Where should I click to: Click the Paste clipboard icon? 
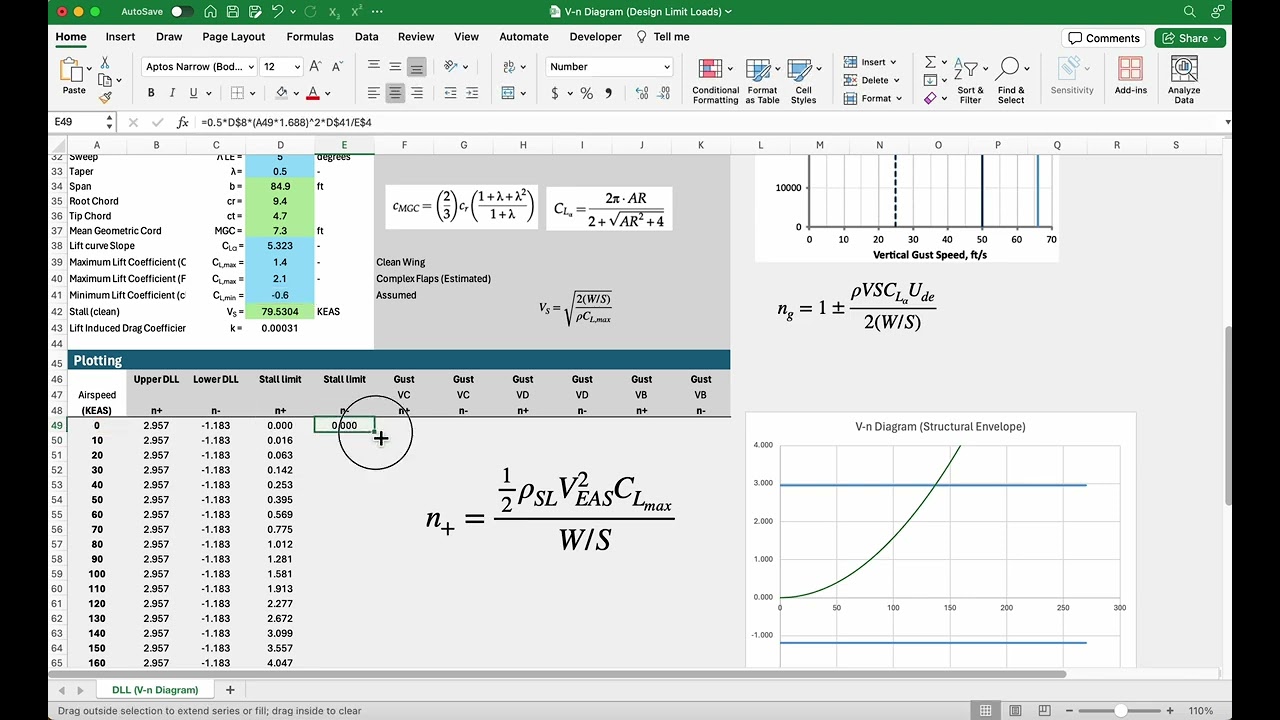coord(73,70)
